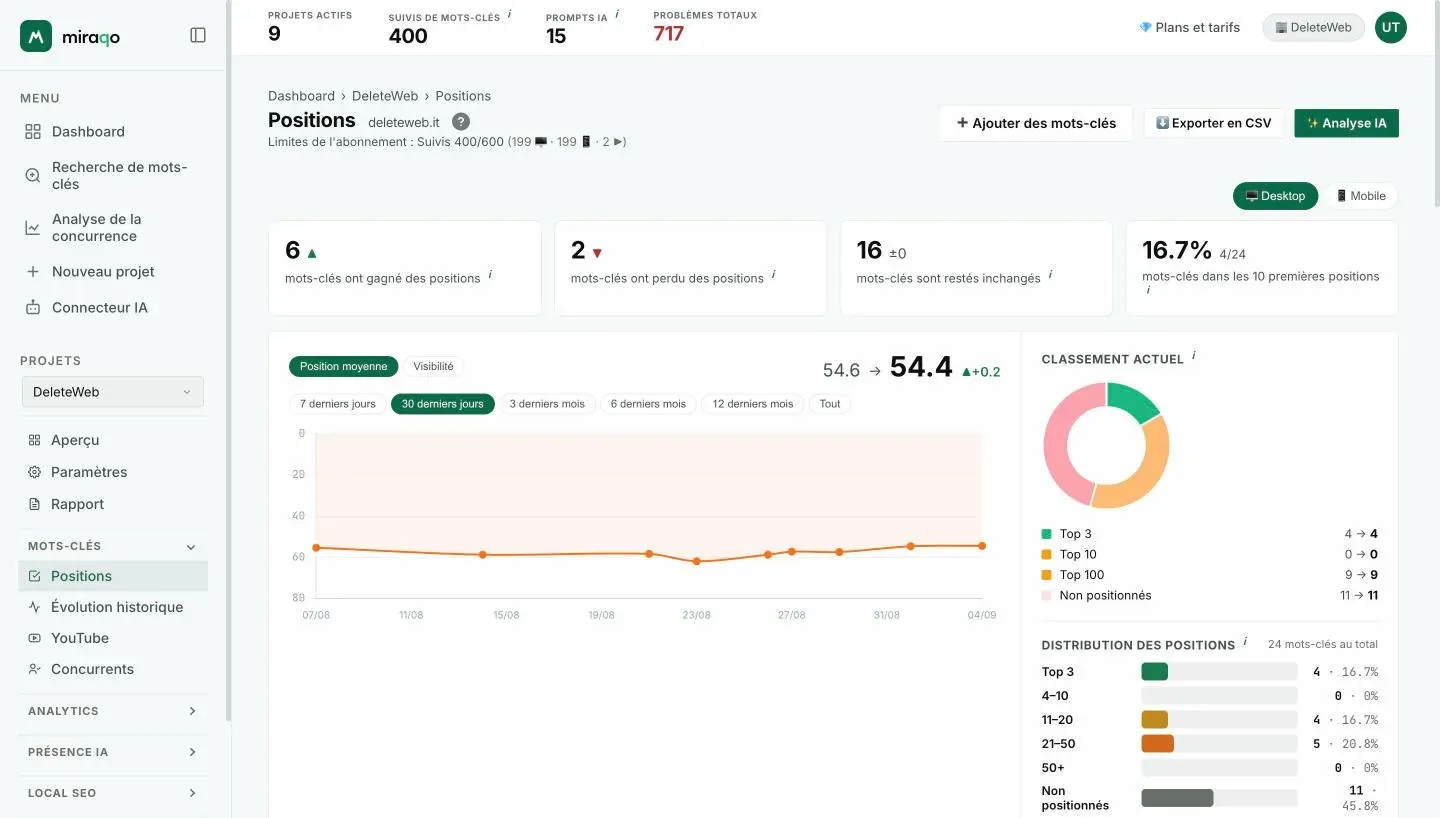The width and height of the screenshot is (1440, 818).
Task: Click Ajouter des mots-clés button
Action: click(x=1036, y=123)
